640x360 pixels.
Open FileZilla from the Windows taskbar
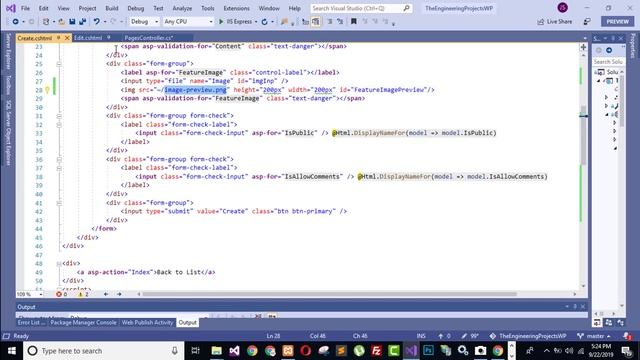[376, 351]
